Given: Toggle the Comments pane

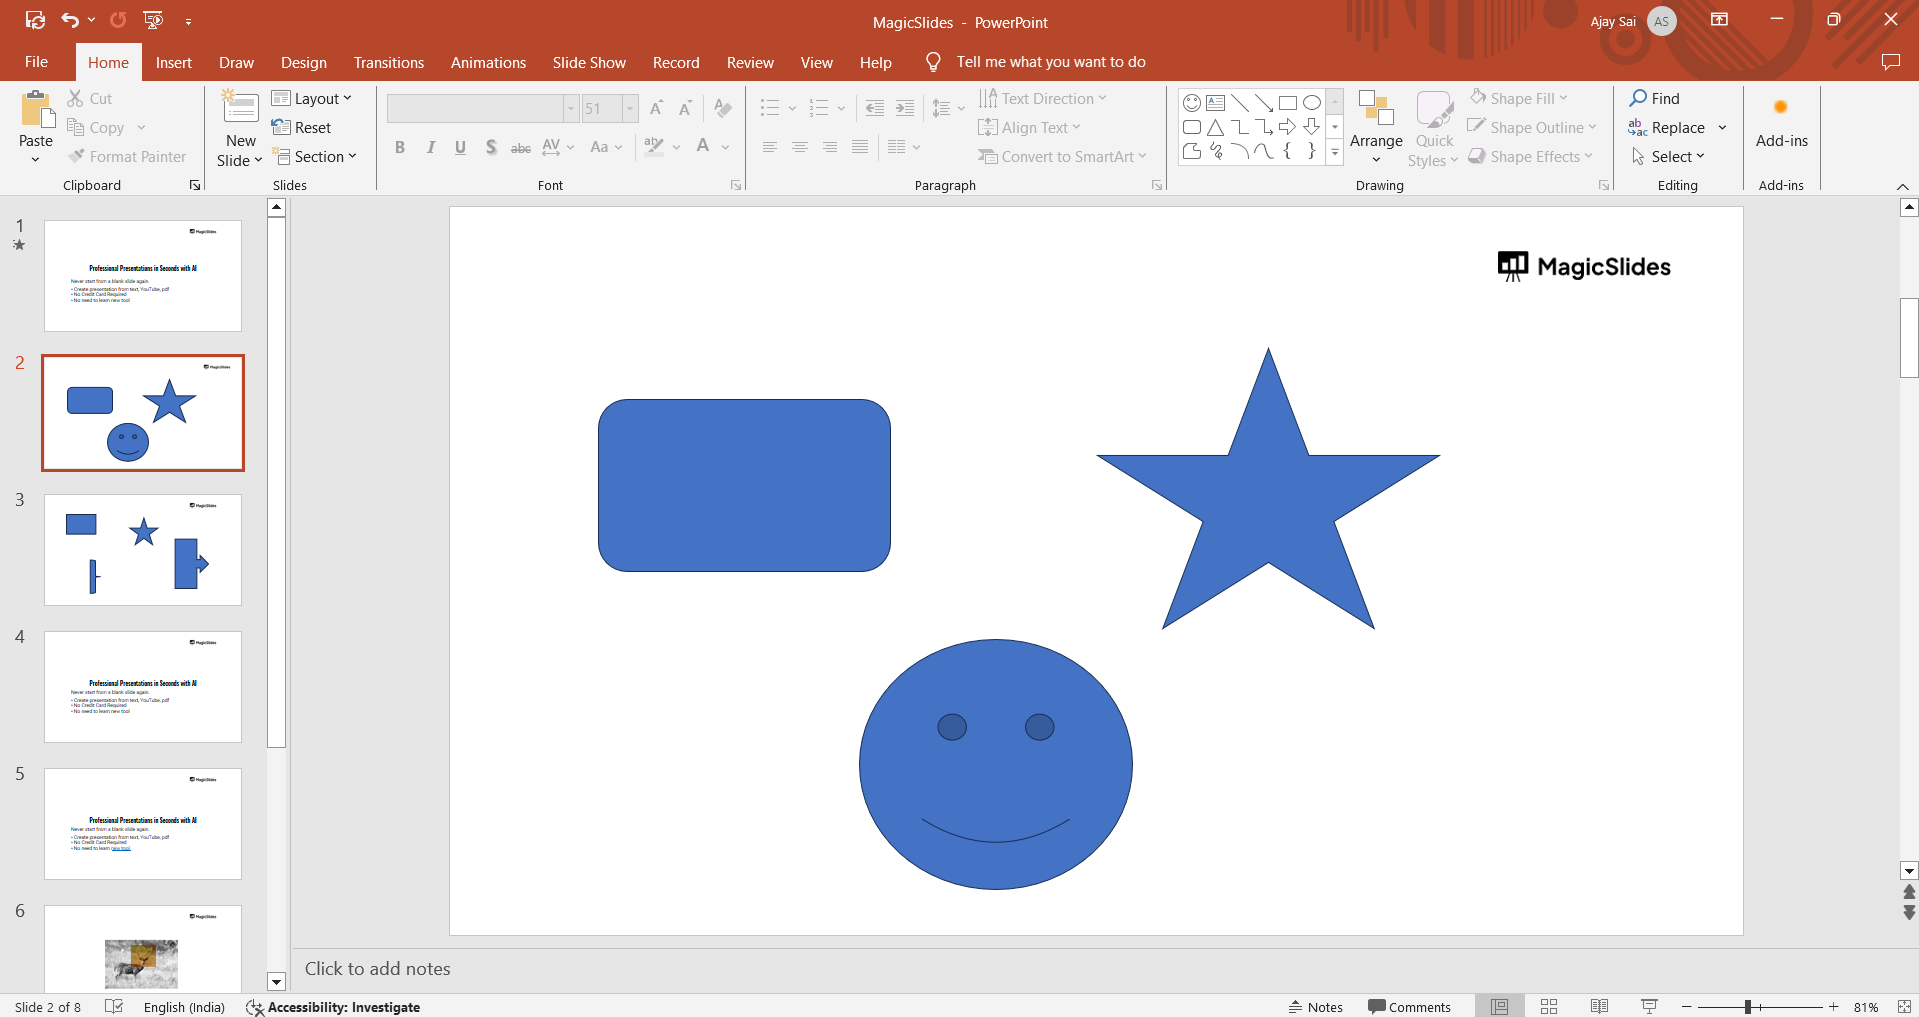Looking at the screenshot, I should 1409,1007.
